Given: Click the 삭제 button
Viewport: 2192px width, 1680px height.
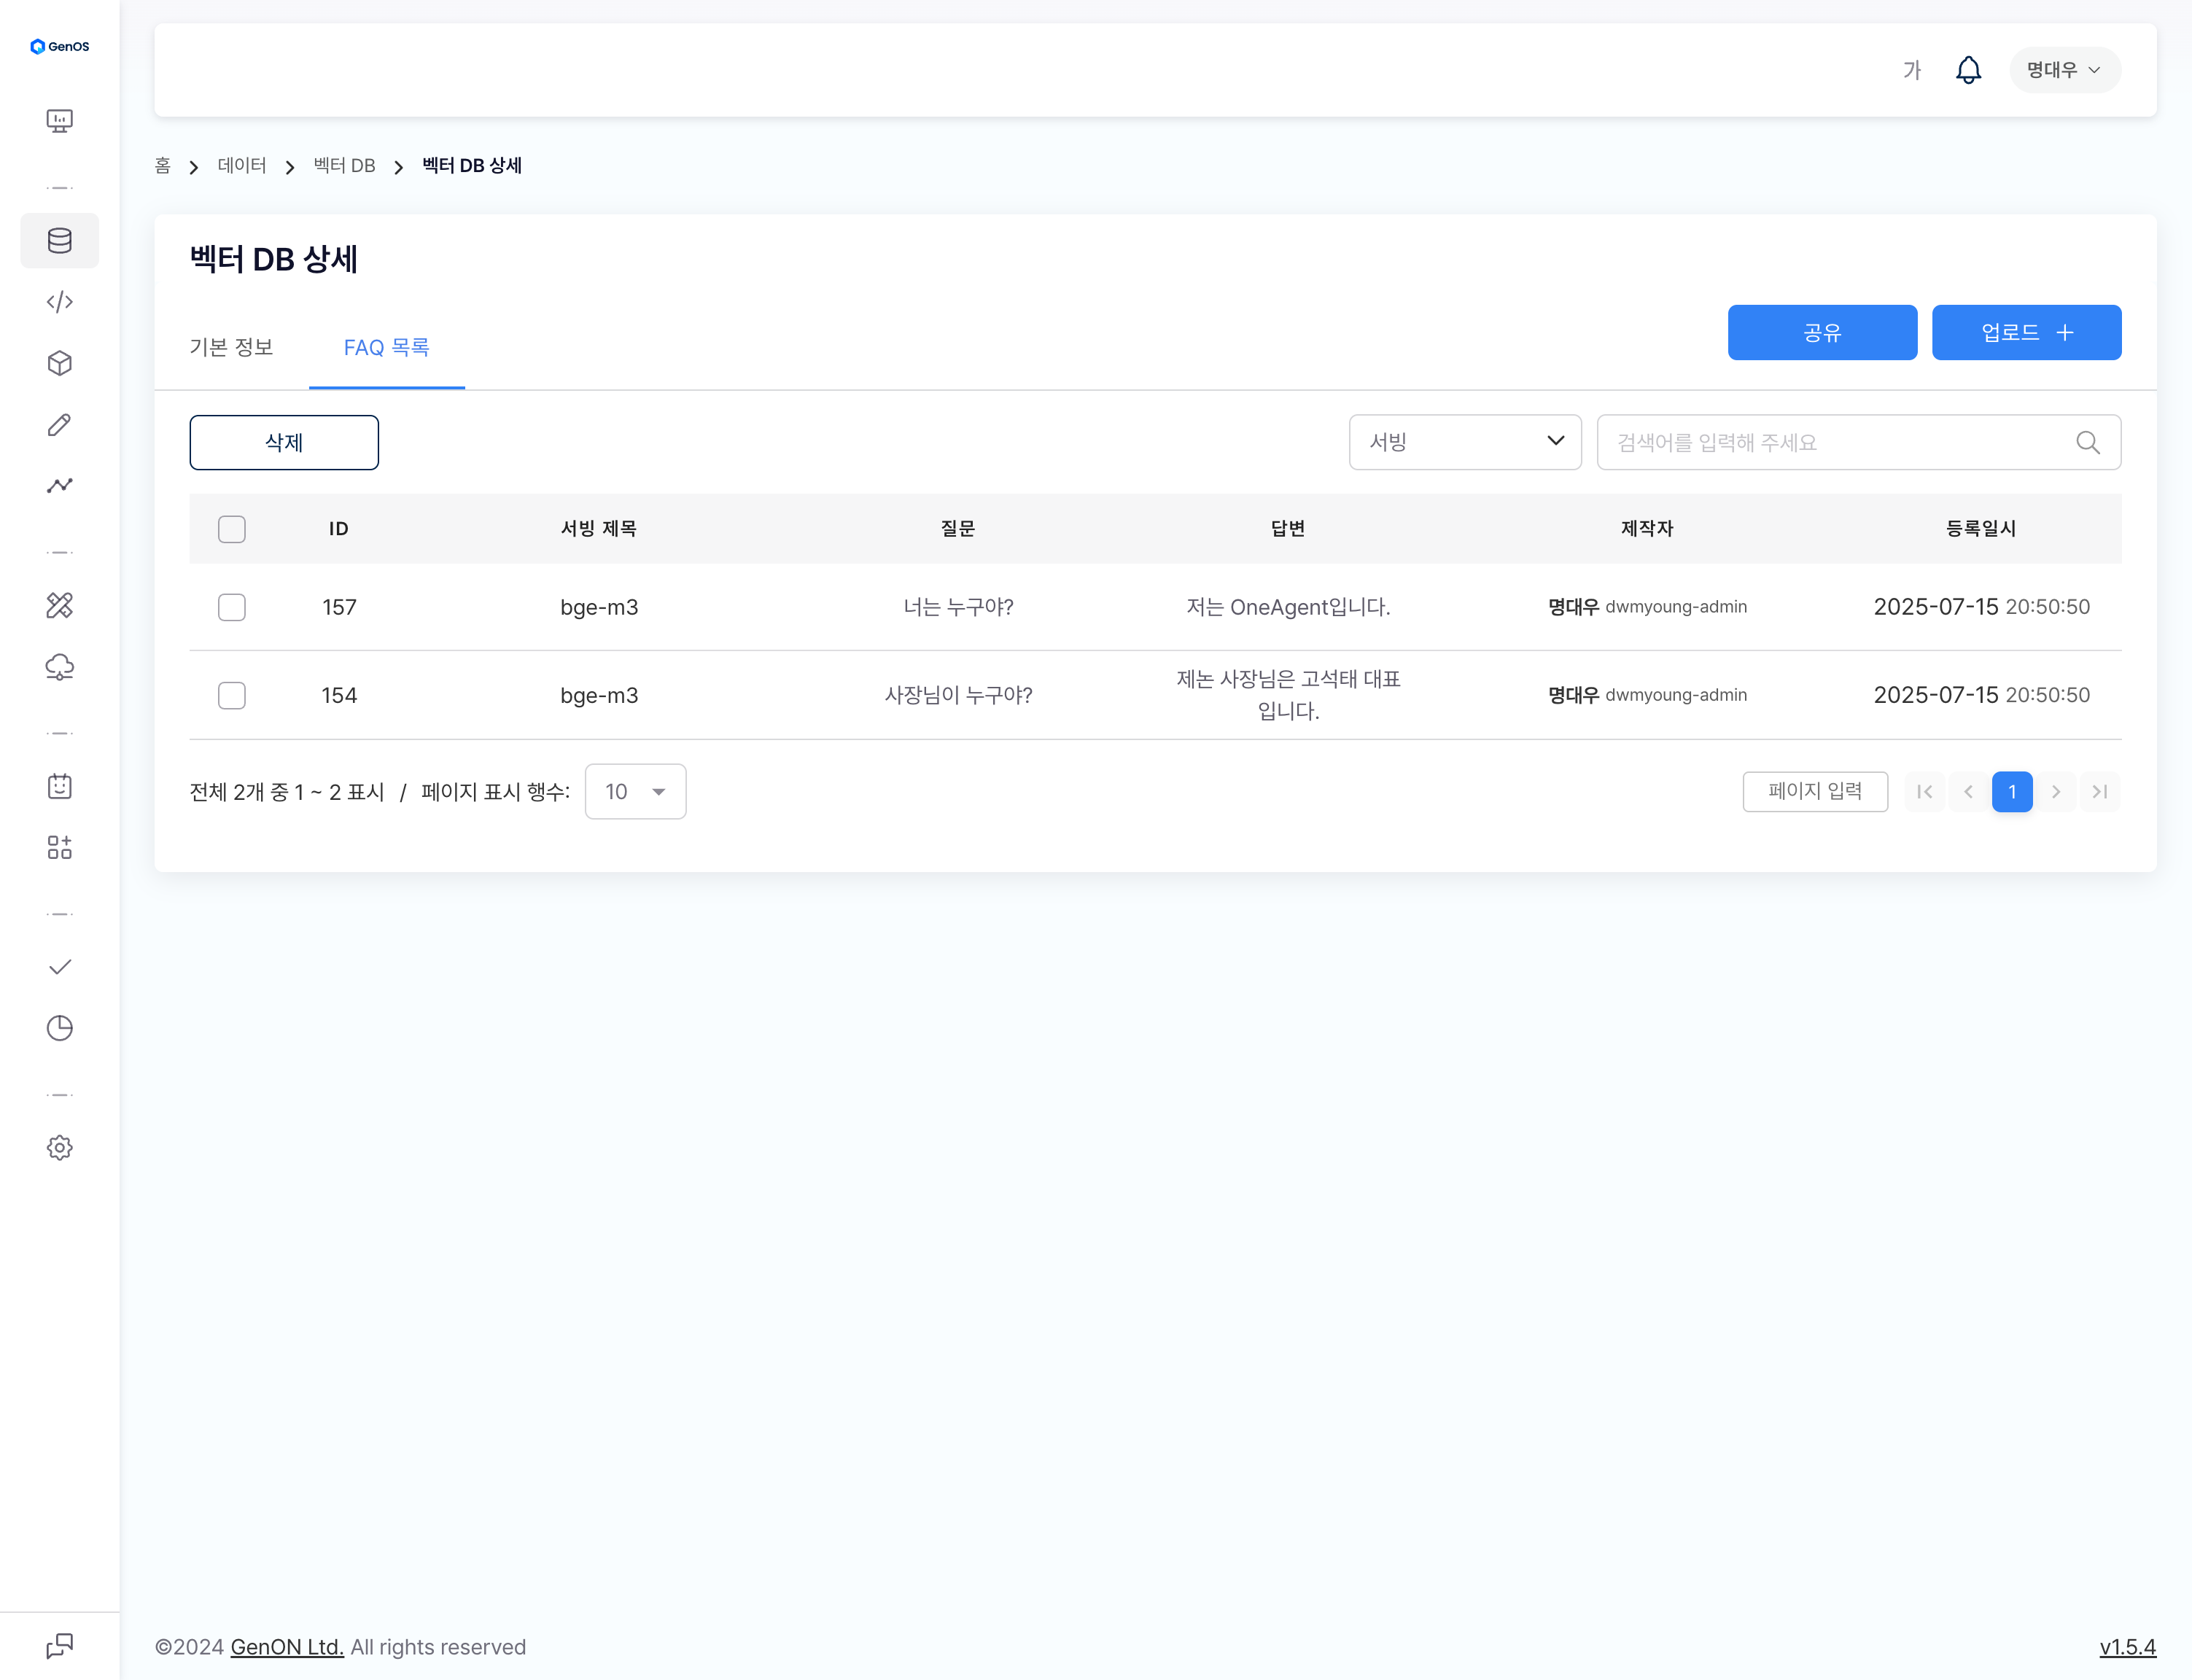Looking at the screenshot, I should click(284, 442).
